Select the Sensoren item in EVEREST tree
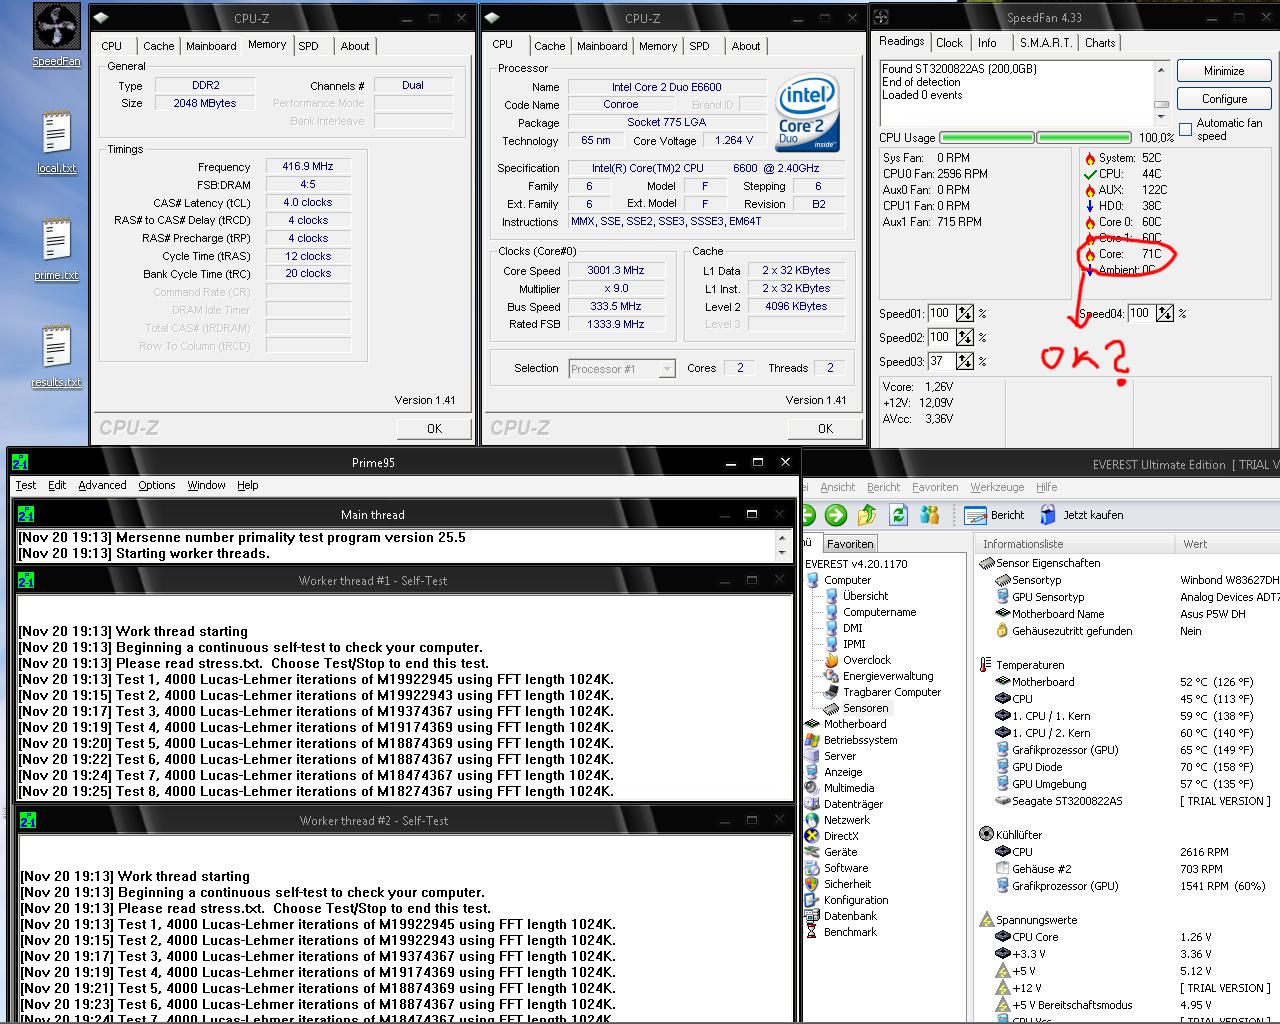Image resolution: width=1280 pixels, height=1024 pixels. point(857,708)
